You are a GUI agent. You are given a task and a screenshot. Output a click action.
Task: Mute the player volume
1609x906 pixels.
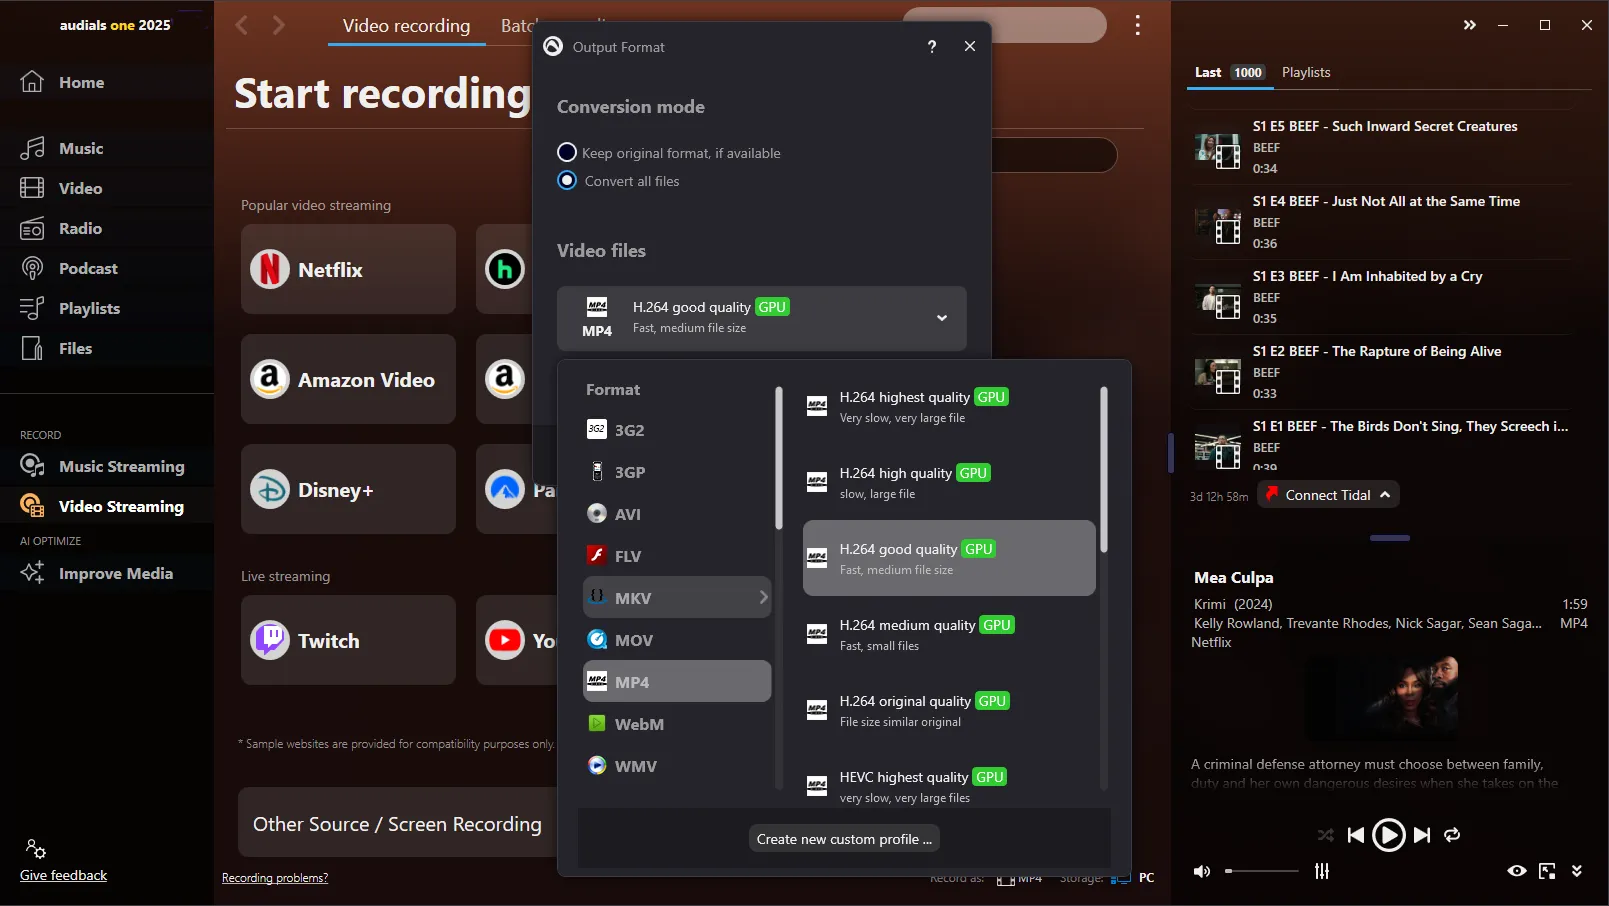coord(1202,871)
